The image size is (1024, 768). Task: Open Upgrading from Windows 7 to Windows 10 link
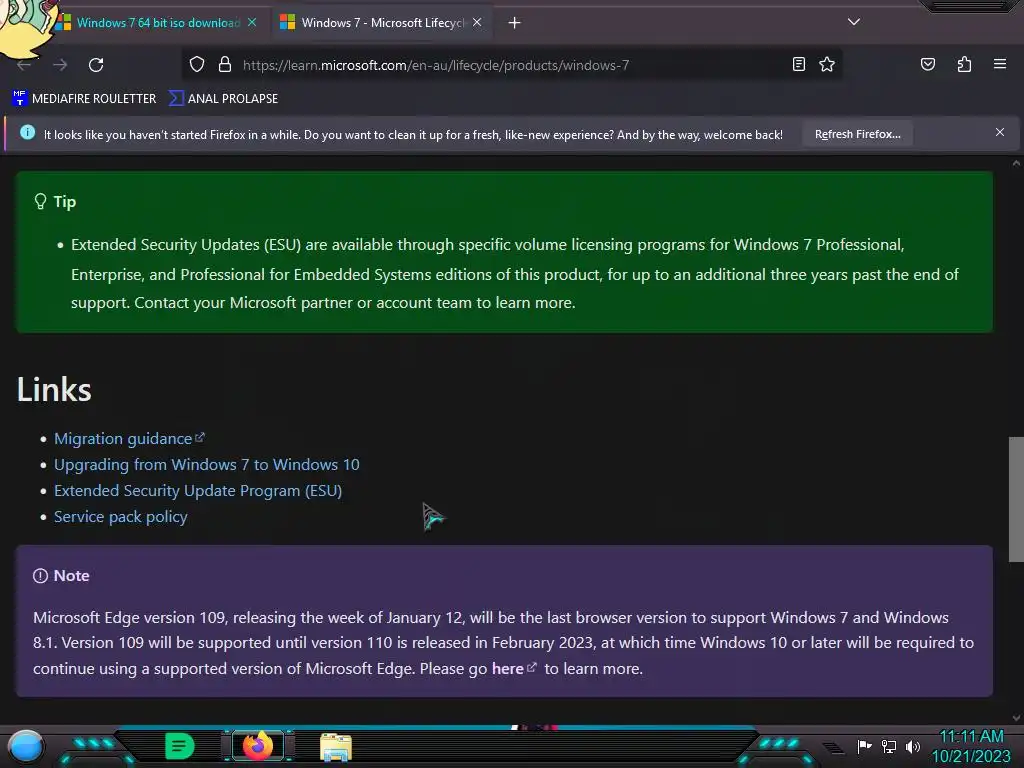tap(206, 464)
